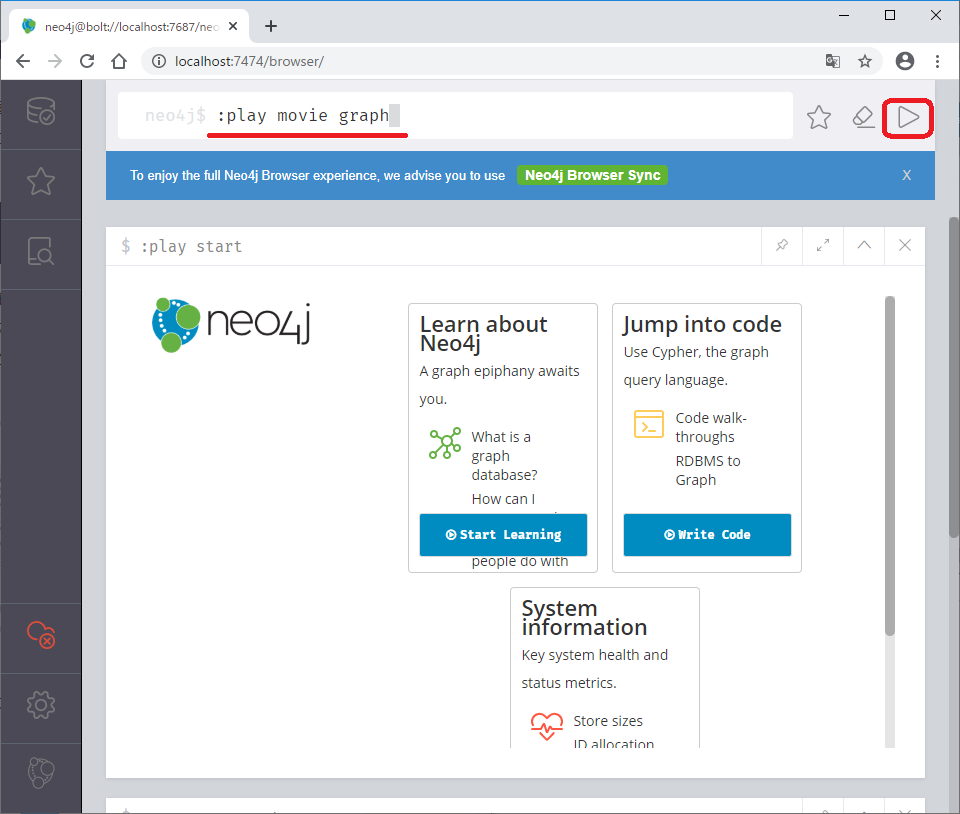Click the Start Learning button
This screenshot has height=814, width=960.
[503, 534]
